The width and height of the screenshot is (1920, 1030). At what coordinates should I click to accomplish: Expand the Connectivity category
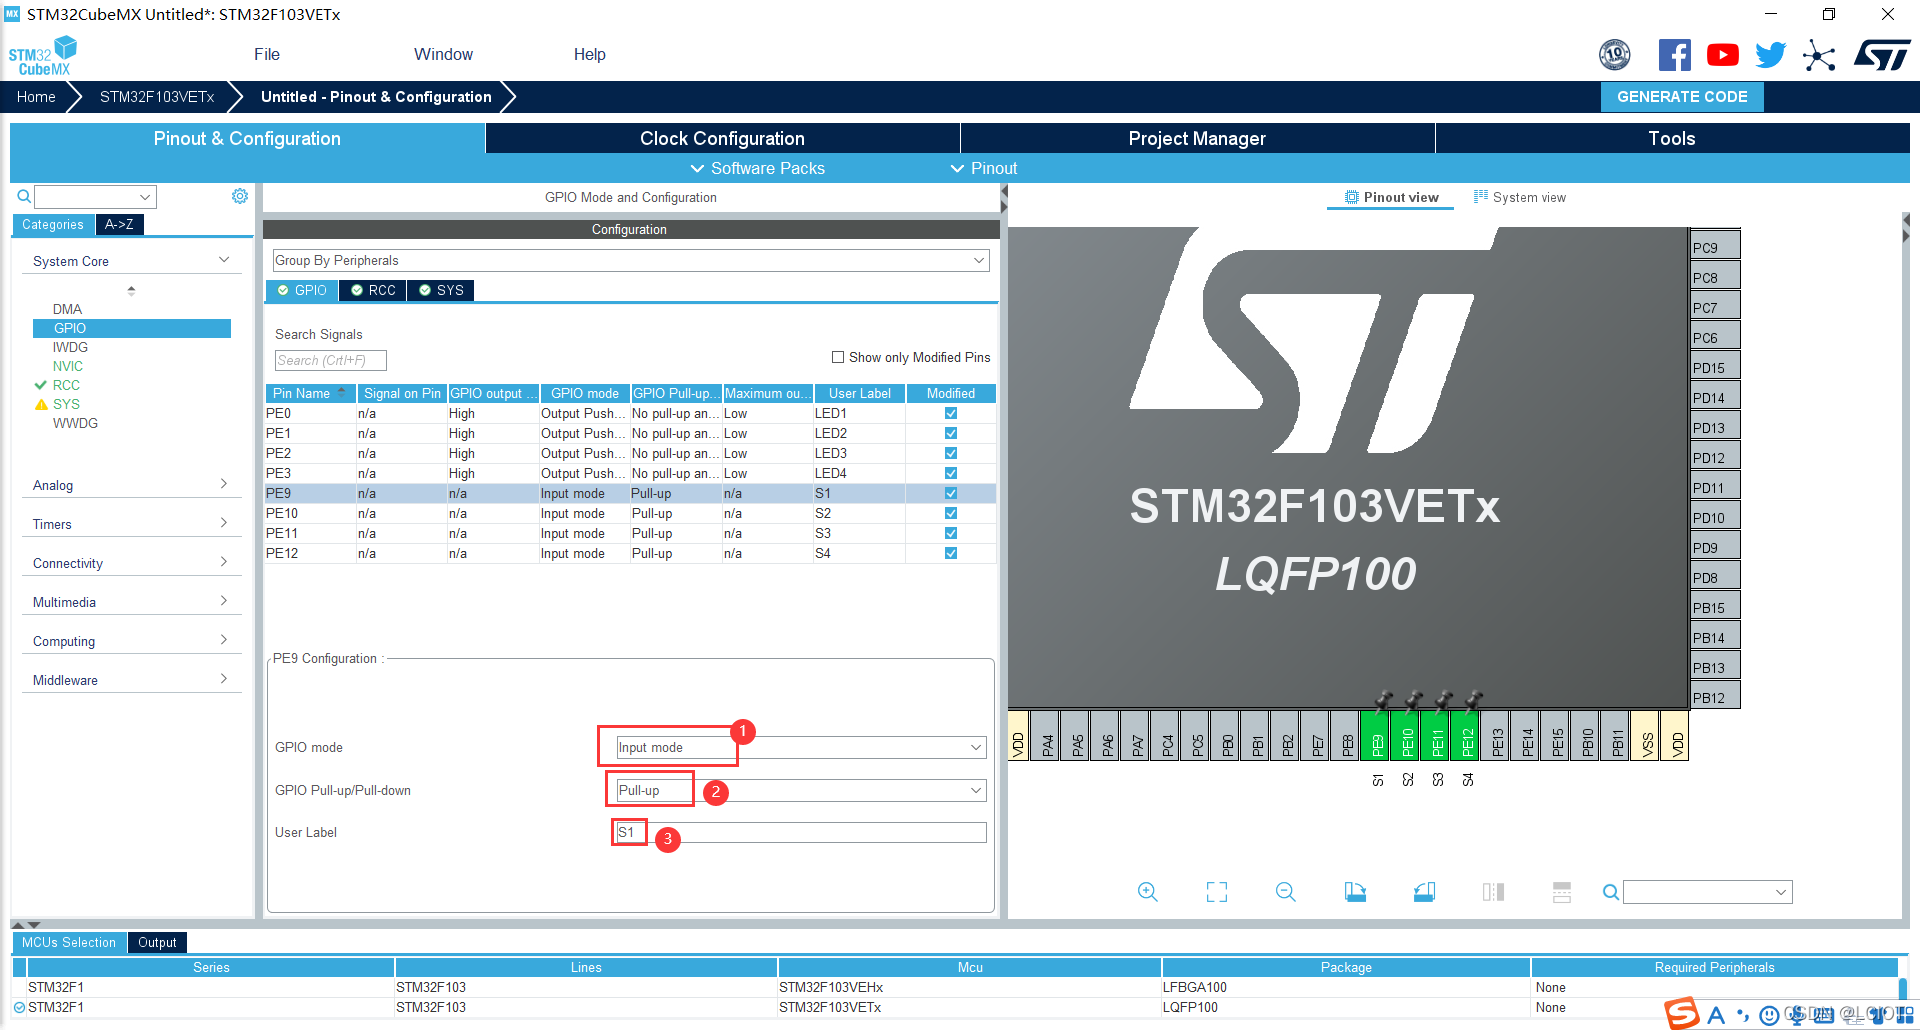click(131, 563)
